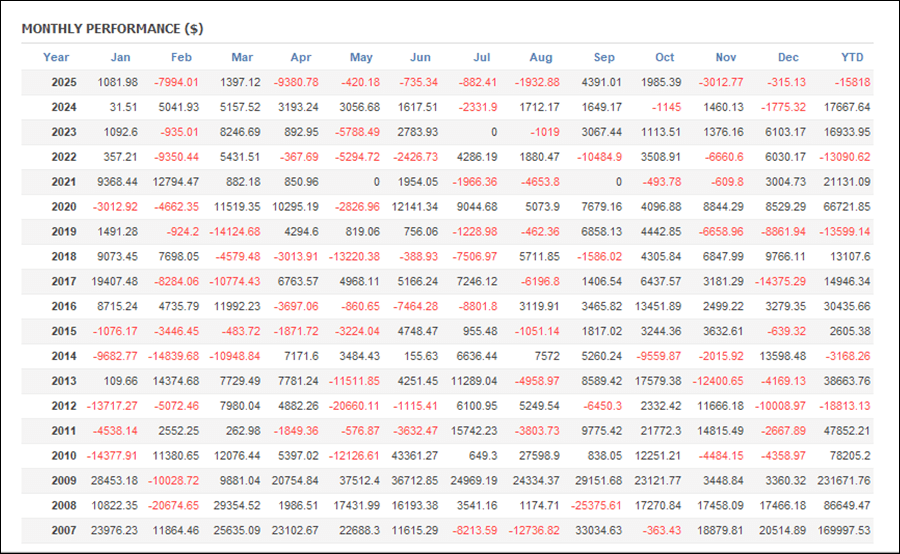
Task: Click the Dec column header
Action: [x=788, y=57]
